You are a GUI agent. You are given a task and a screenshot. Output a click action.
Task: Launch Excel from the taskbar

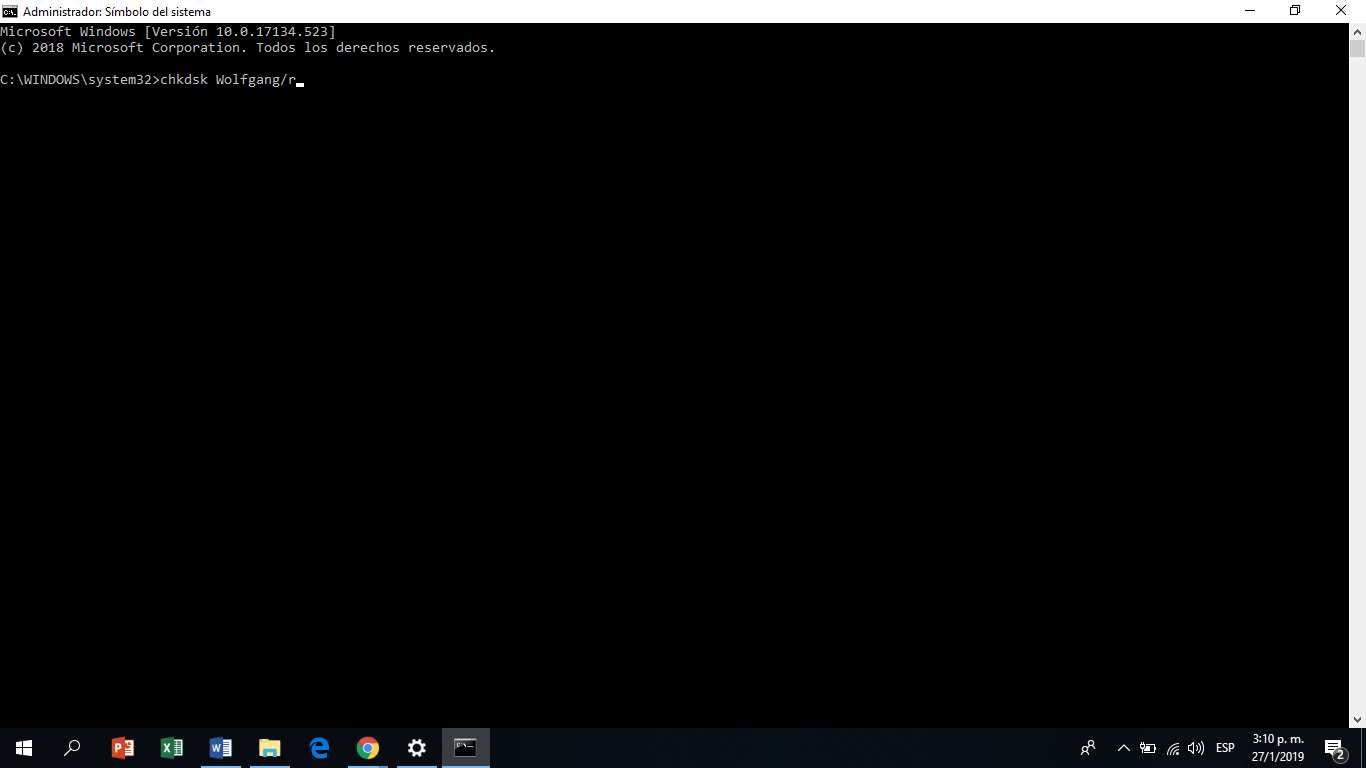click(x=171, y=747)
